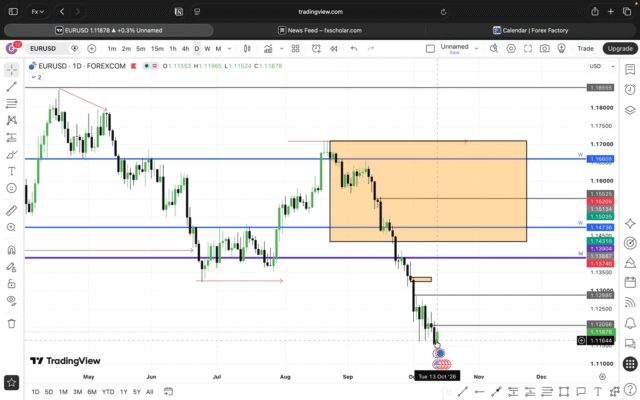Open chart quick search icon
The width and height of the screenshot is (640, 400).
[x=494, y=49]
